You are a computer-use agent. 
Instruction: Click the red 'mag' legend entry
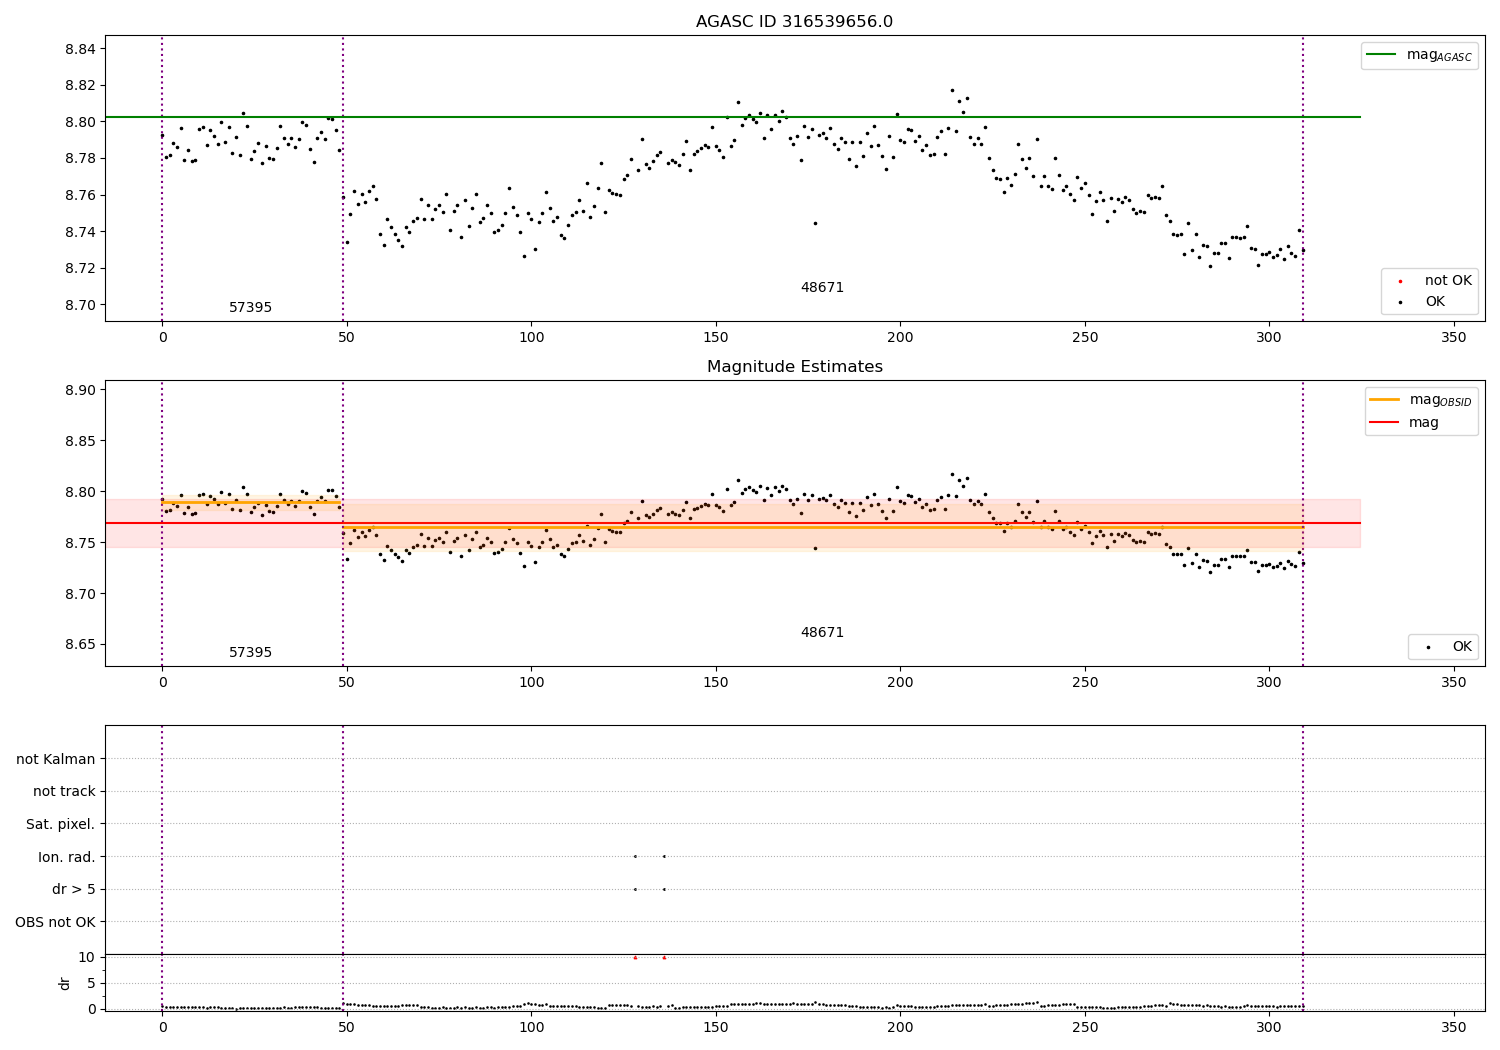tap(1405, 422)
